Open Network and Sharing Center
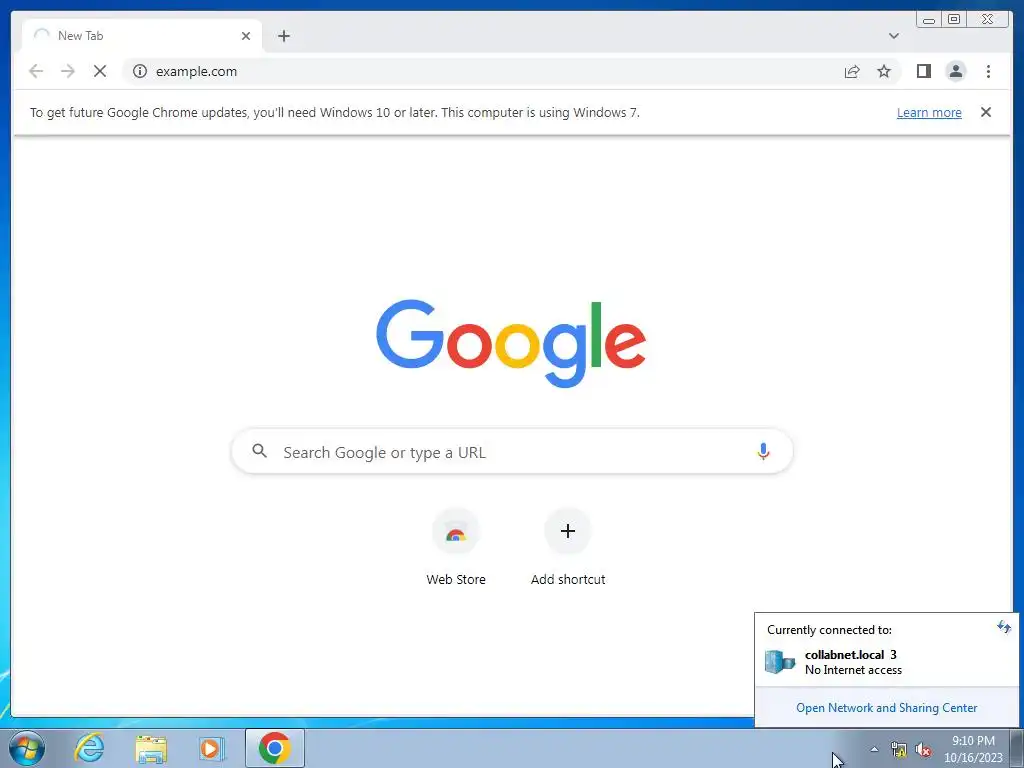The width and height of the screenshot is (1024, 768). tap(886, 708)
